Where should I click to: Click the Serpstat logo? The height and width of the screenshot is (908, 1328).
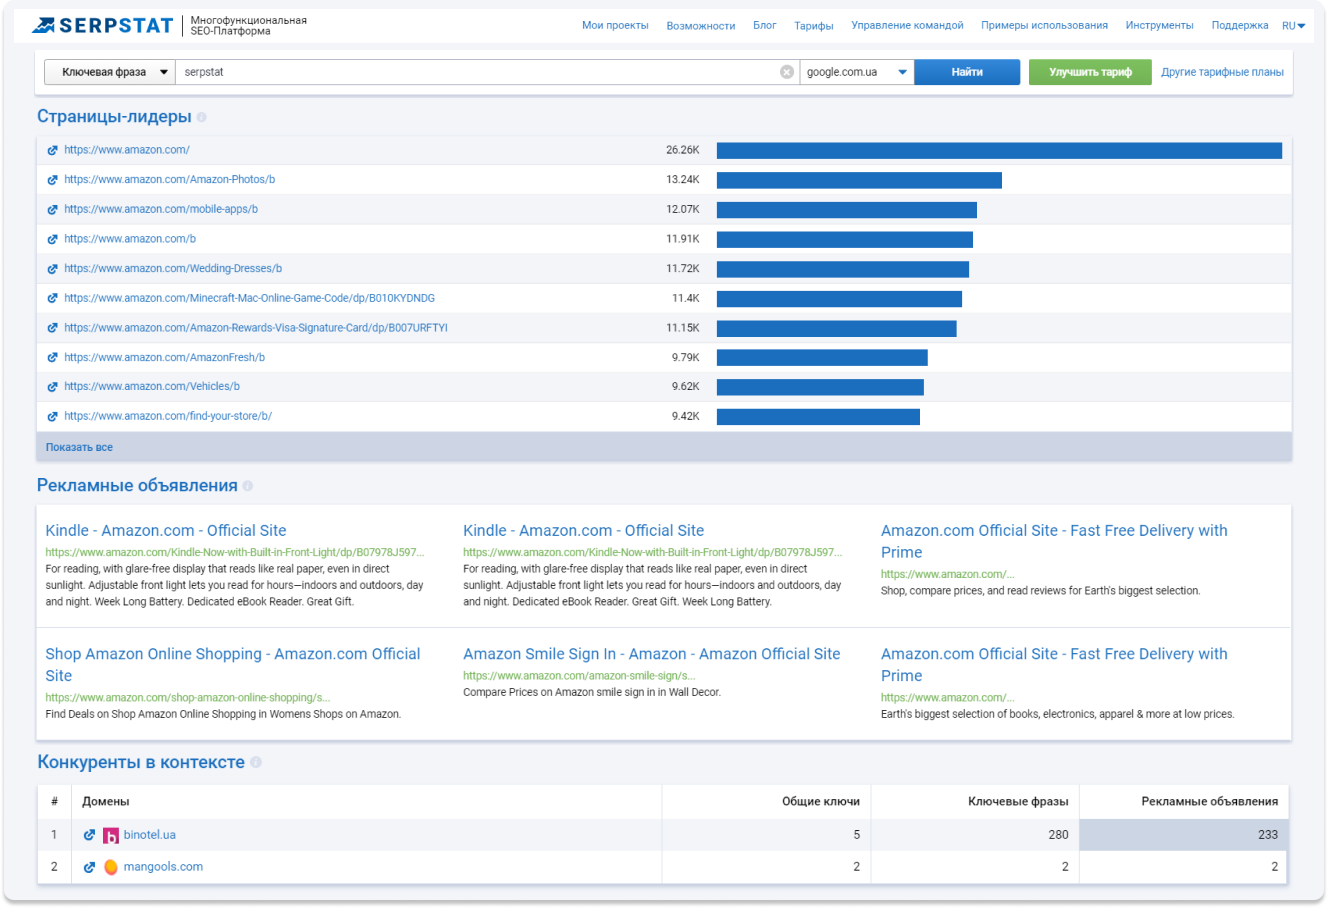tap(102, 25)
